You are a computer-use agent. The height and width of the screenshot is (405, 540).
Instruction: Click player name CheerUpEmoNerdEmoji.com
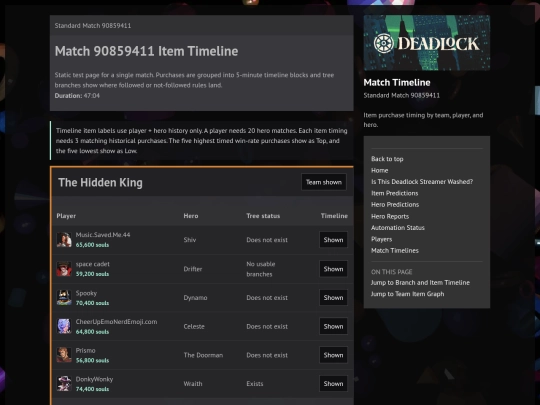(116, 322)
